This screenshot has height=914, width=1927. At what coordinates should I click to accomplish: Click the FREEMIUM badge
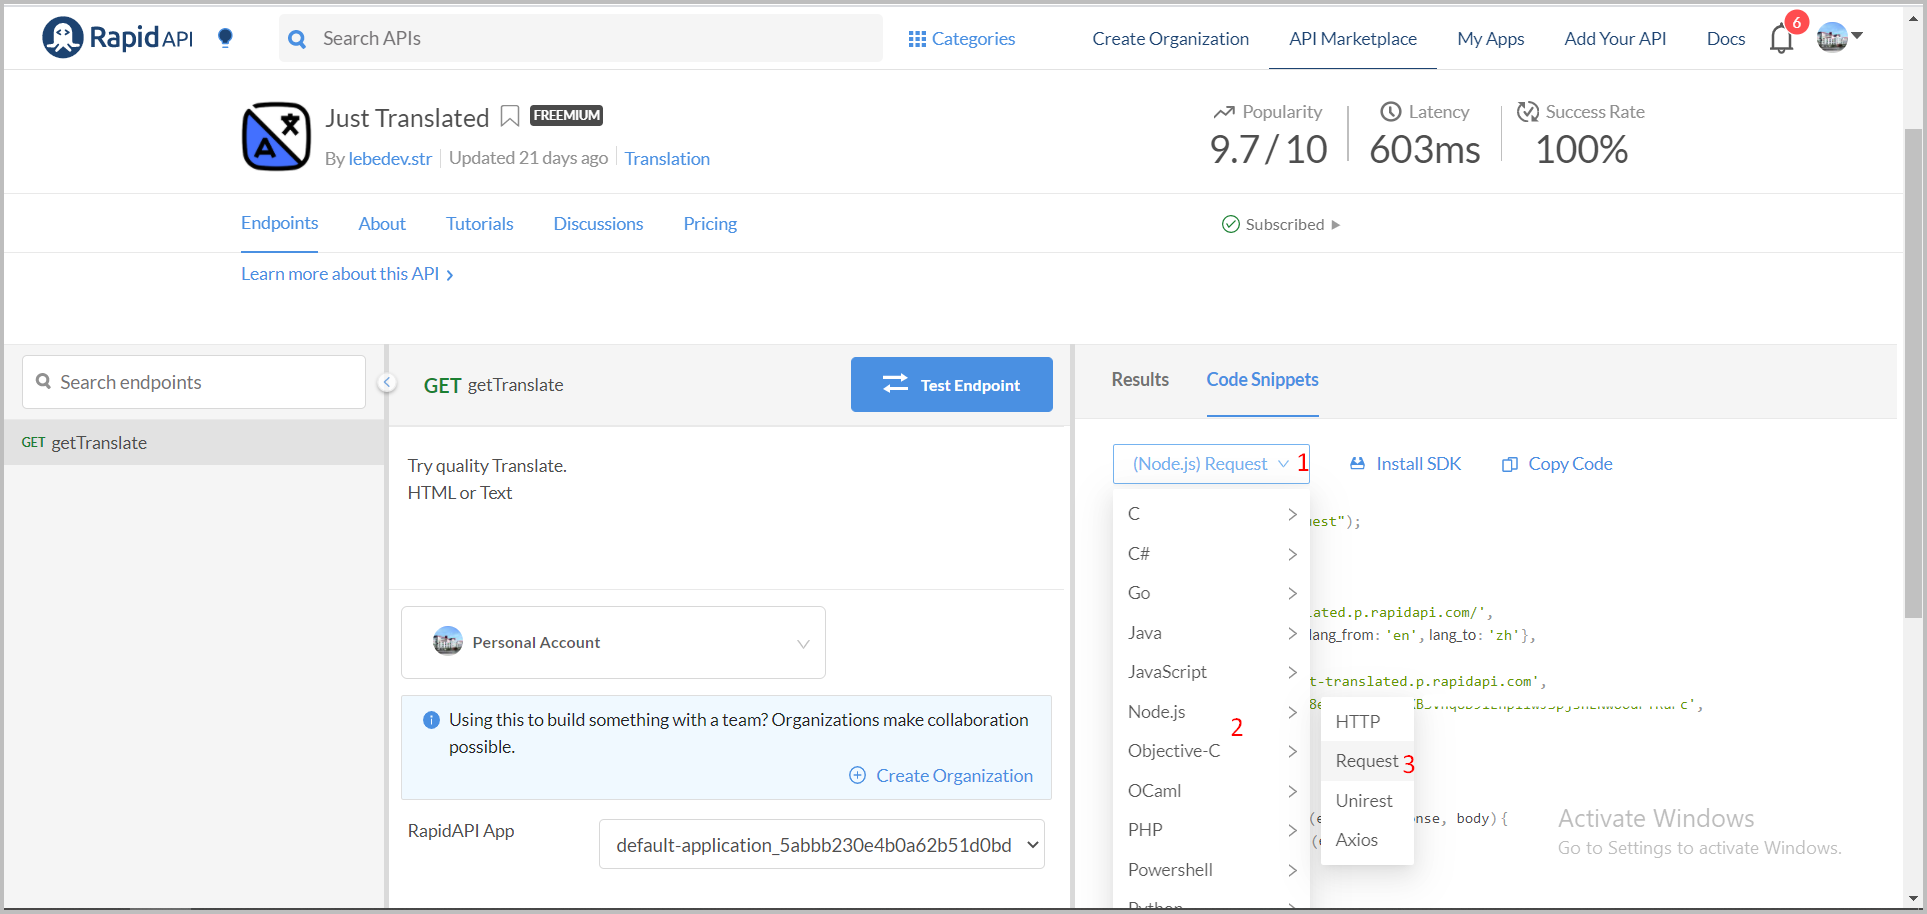coord(566,115)
